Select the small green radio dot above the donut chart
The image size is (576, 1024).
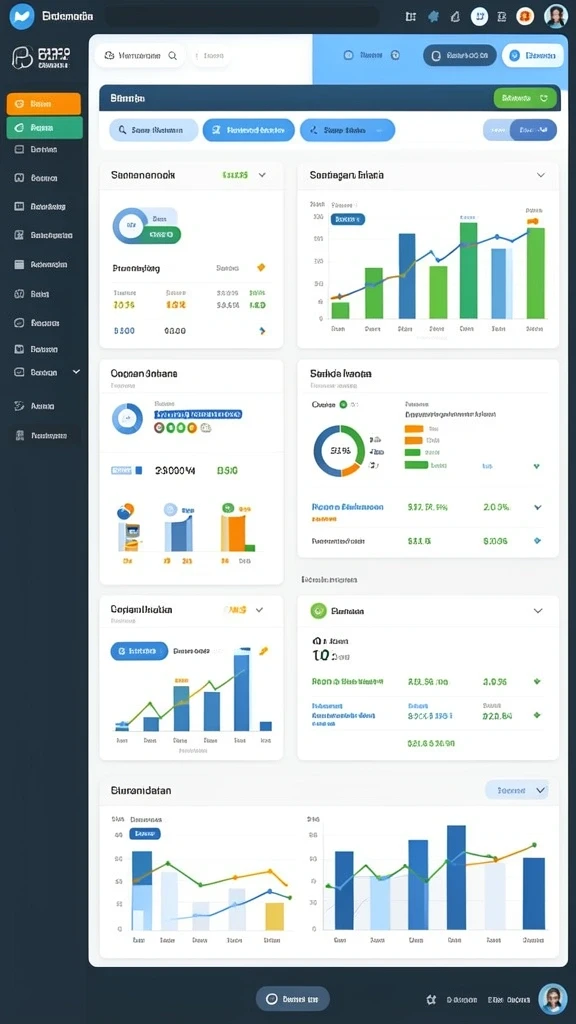tap(343, 405)
